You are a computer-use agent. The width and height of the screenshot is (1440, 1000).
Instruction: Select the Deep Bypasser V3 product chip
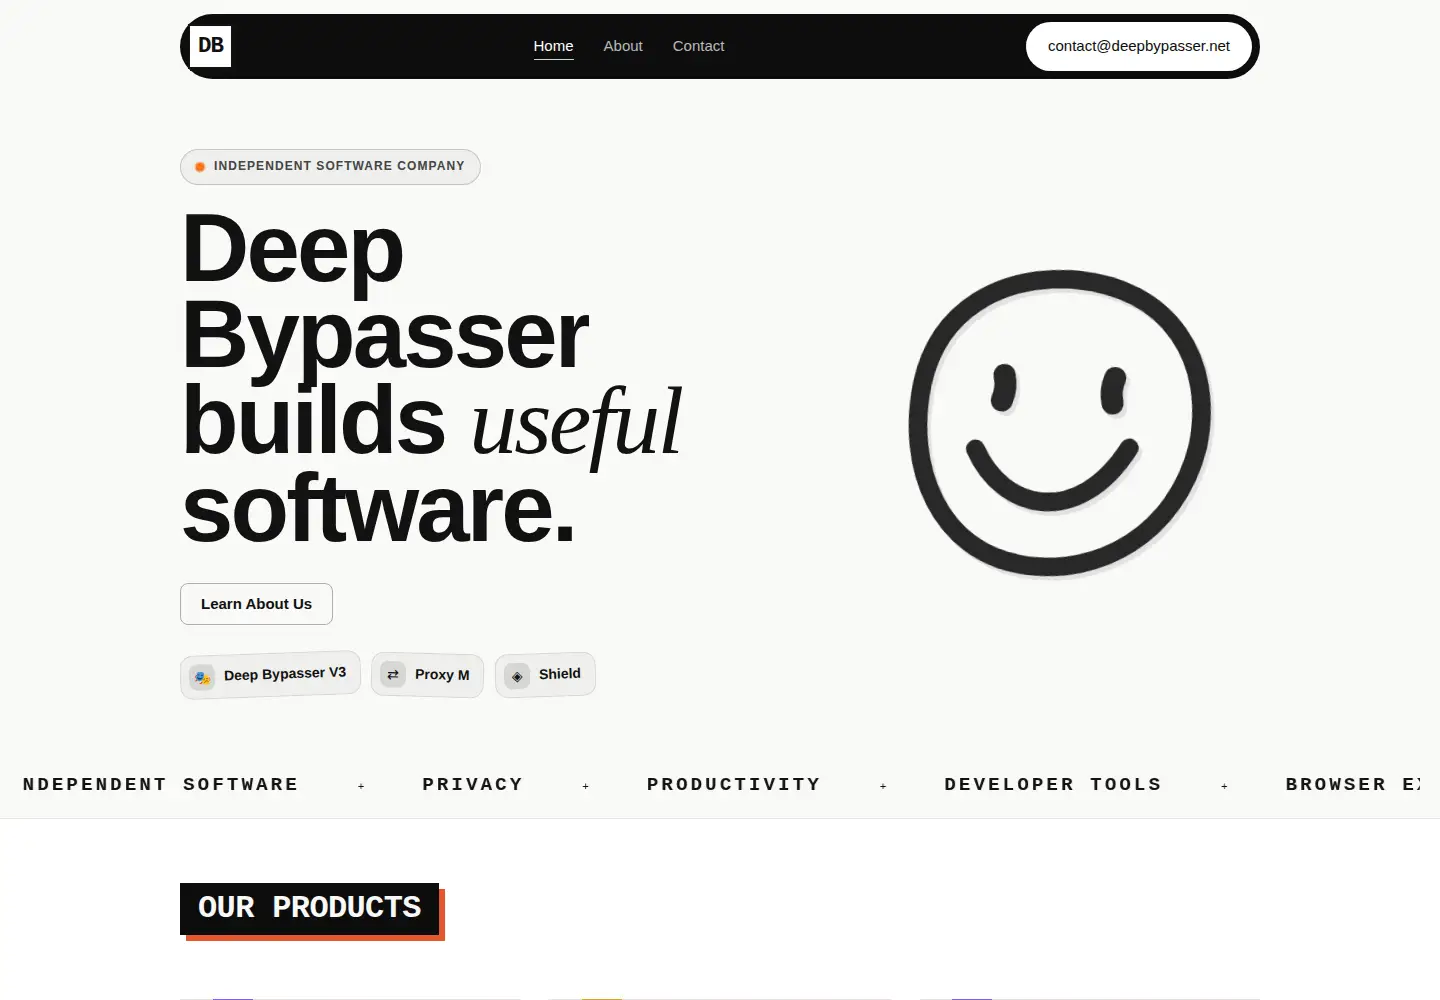(270, 675)
